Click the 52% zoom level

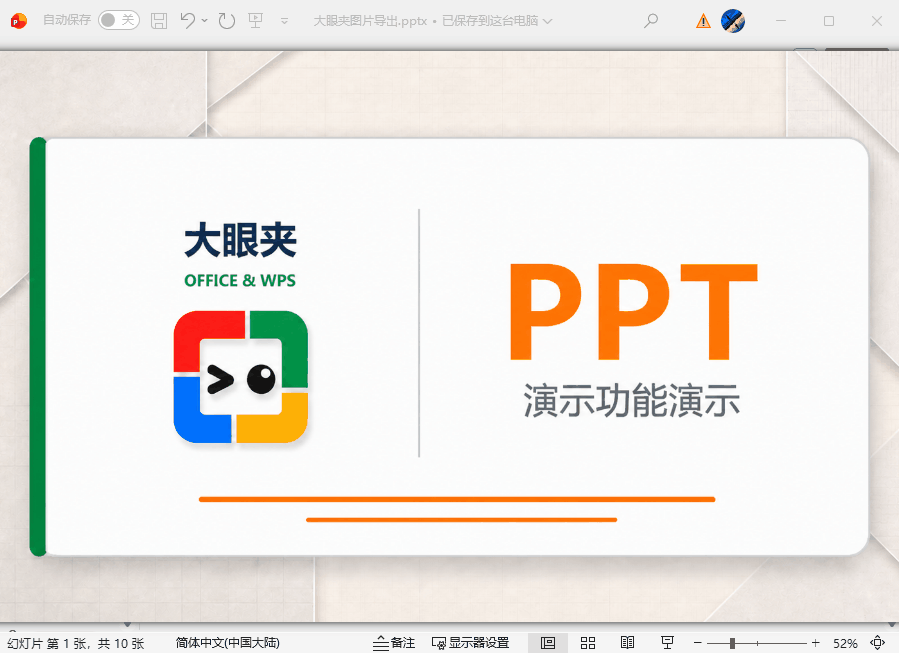pyautogui.click(x=845, y=643)
